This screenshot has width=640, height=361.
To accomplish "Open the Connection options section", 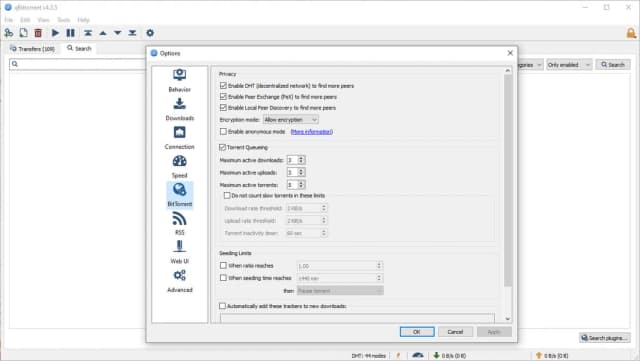I will click(180, 138).
